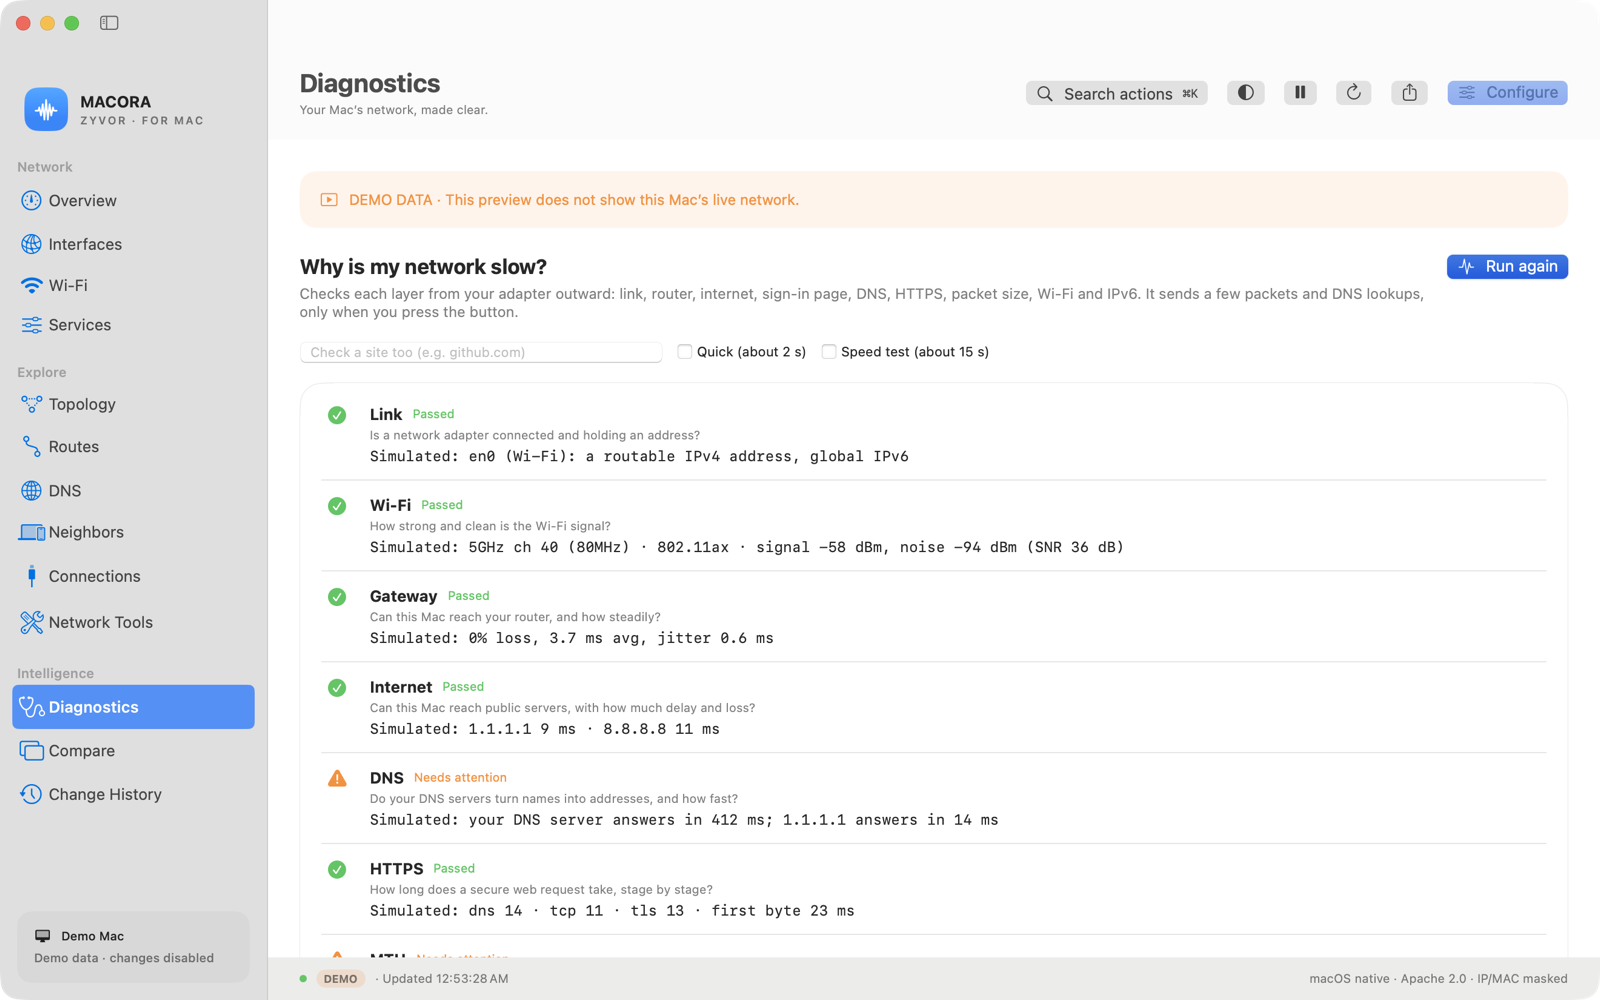Select Diagnostics in the sidebar

[x=133, y=707]
